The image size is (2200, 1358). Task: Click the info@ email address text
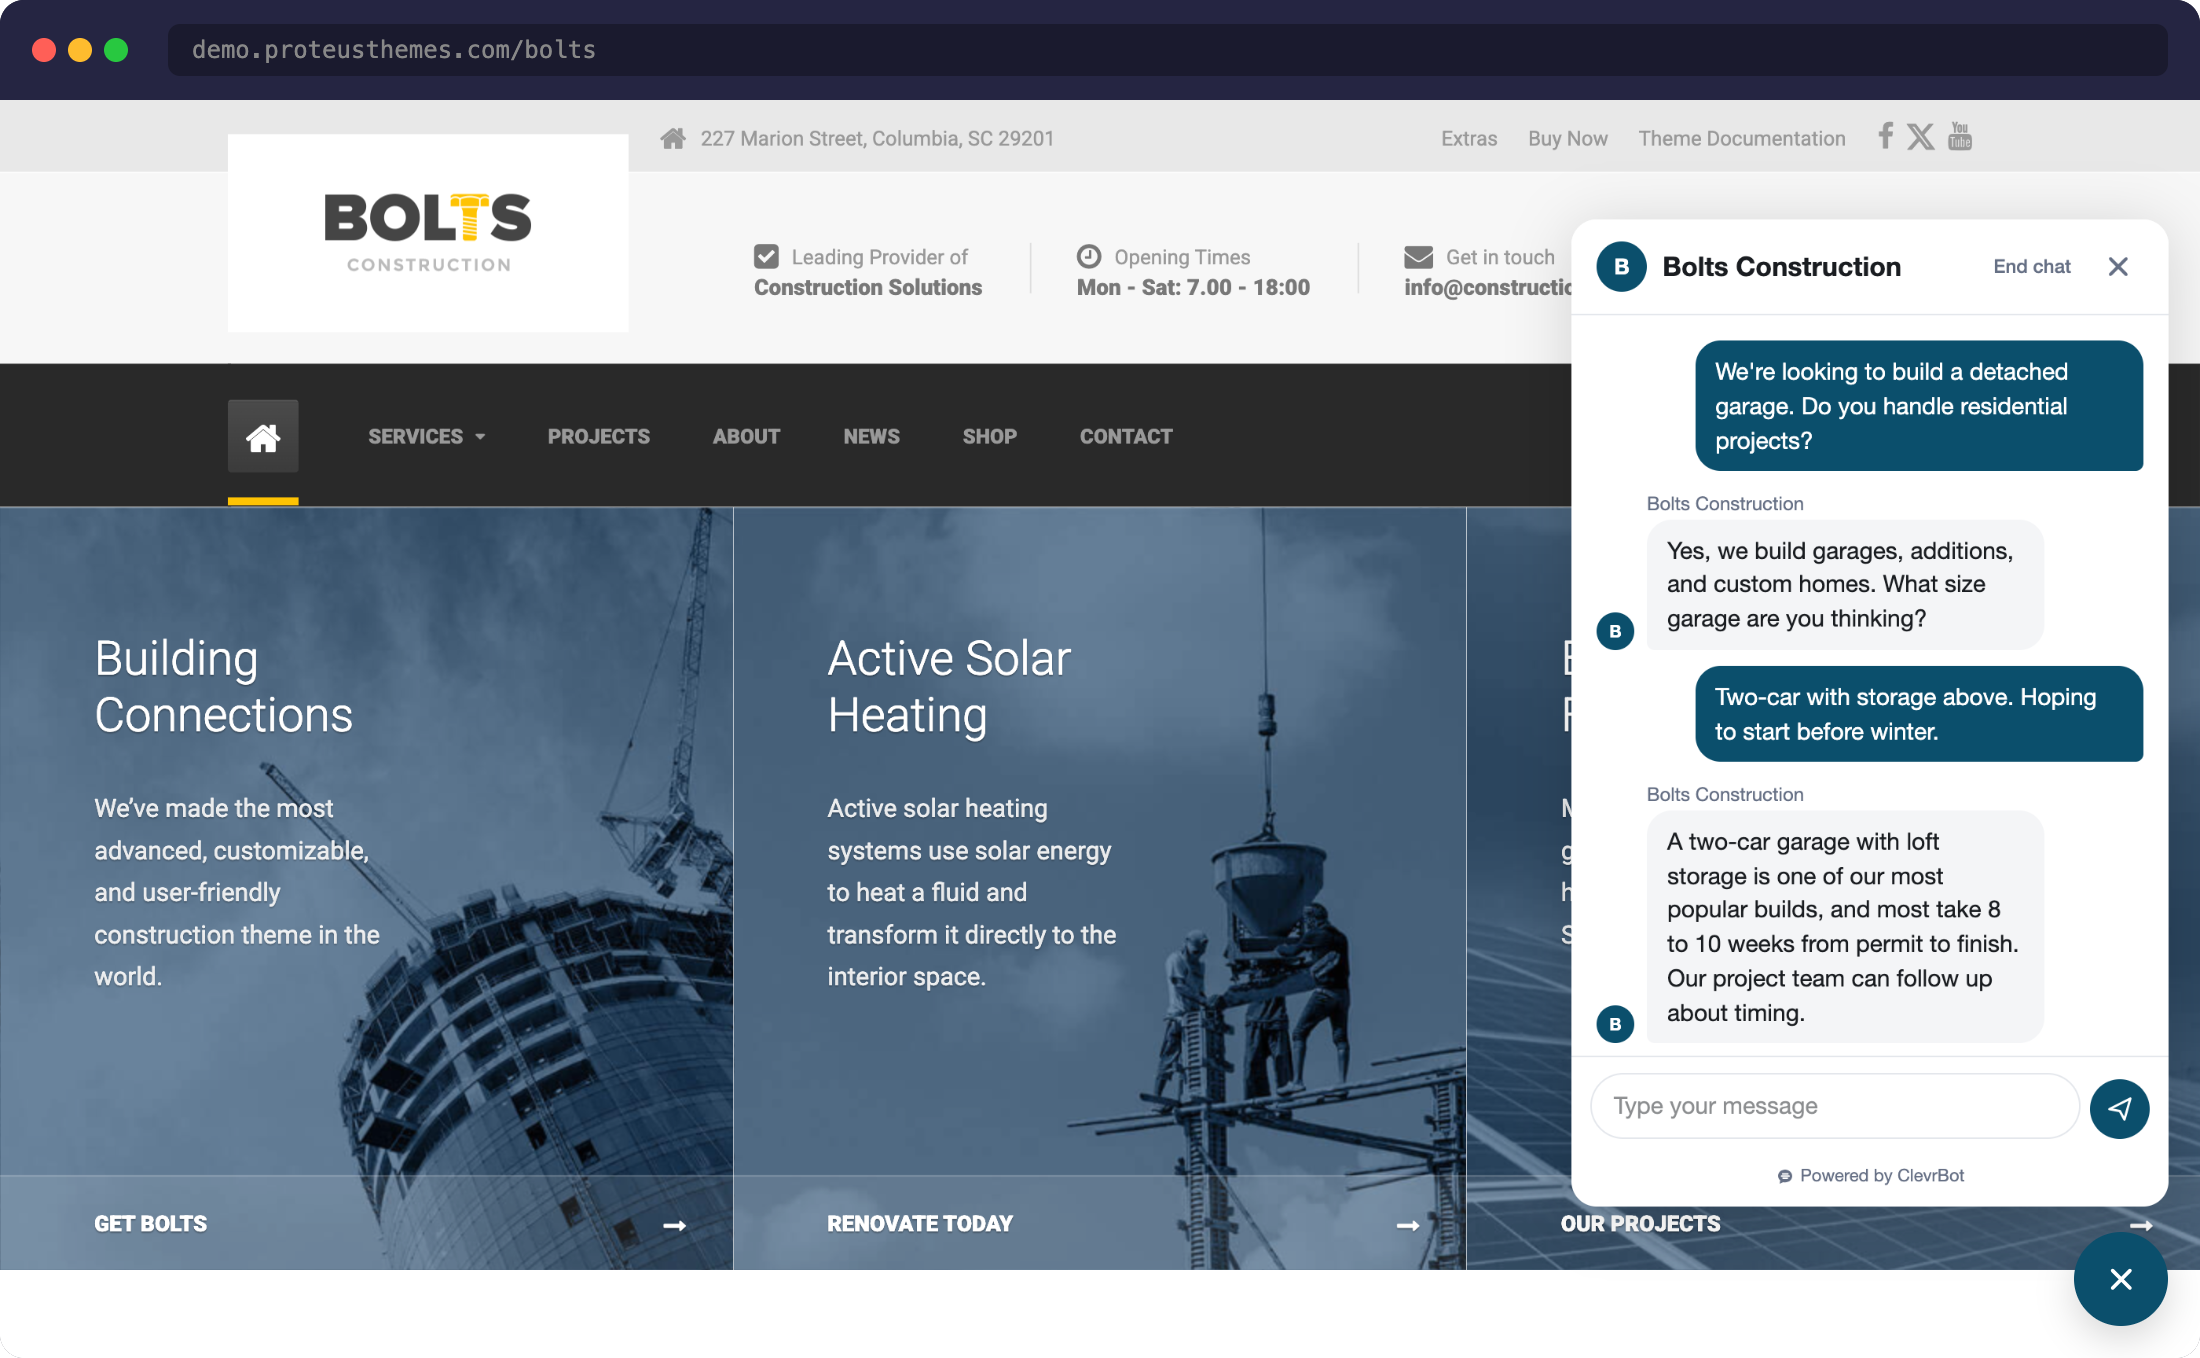click(x=1487, y=288)
